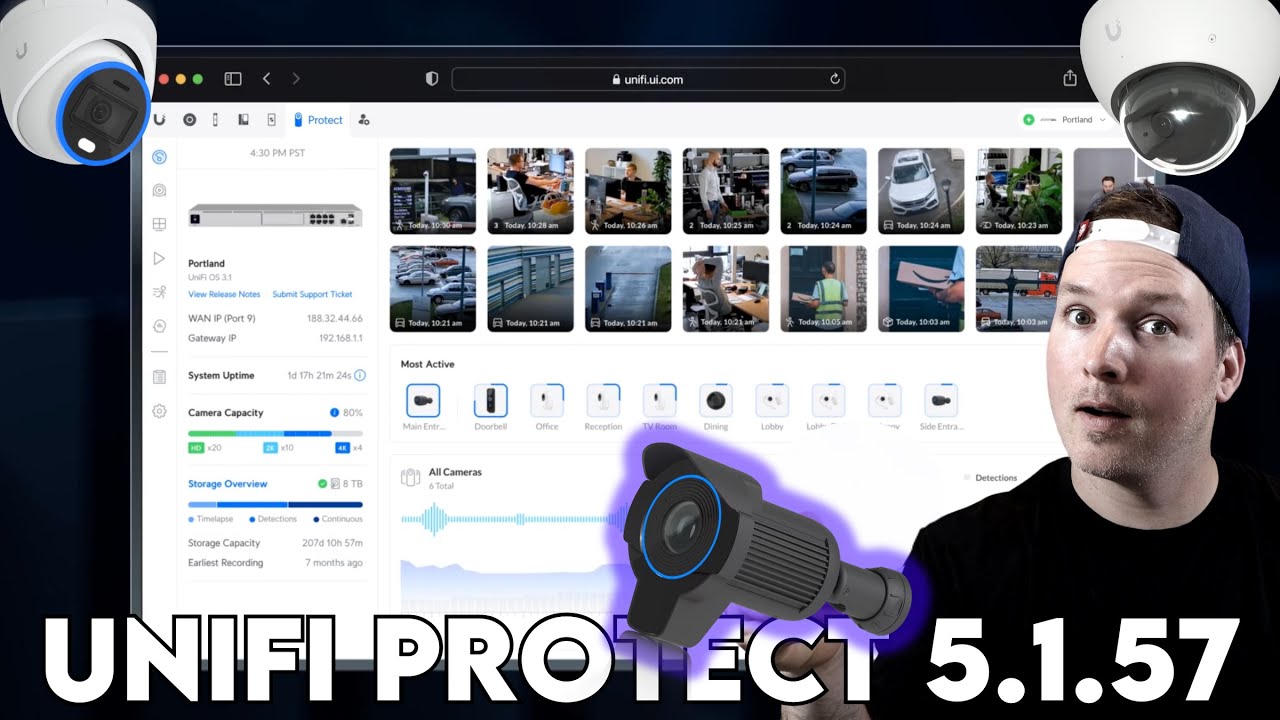Open the Devices camera sidebar icon

click(159, 190)
